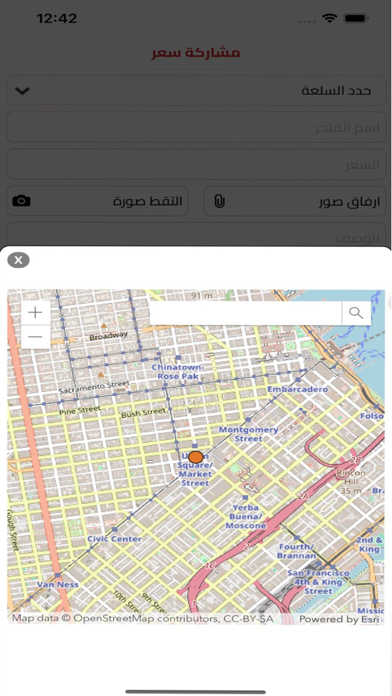Click the السعر price field
The width and height of the screenshot is (392, 696).
(x=196, y=165)
